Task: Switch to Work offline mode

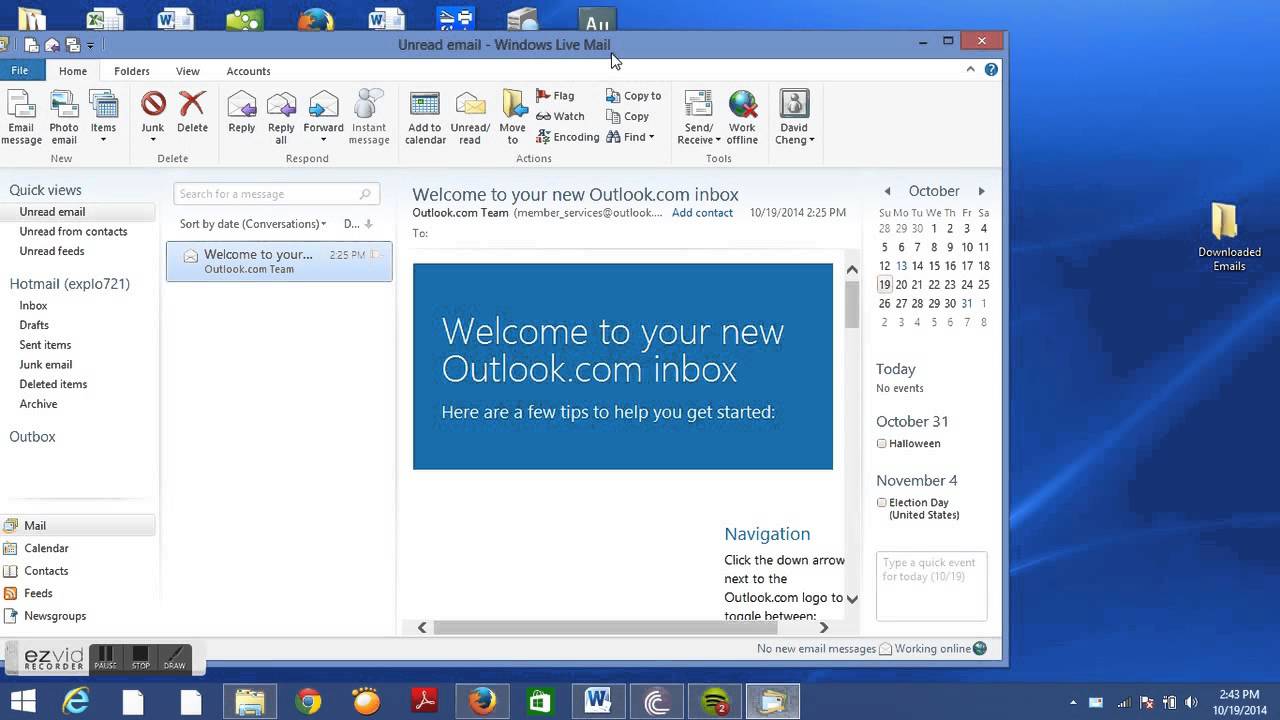Action: pyautogui.click(x=742, y=117)
